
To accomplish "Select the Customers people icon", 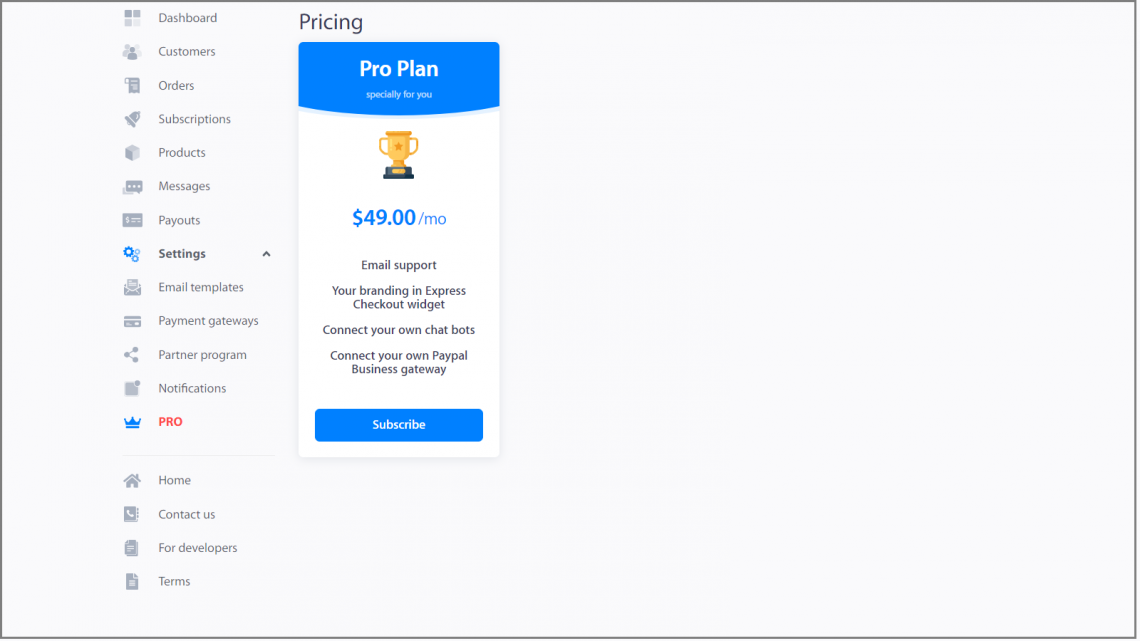I will point(132,51).
